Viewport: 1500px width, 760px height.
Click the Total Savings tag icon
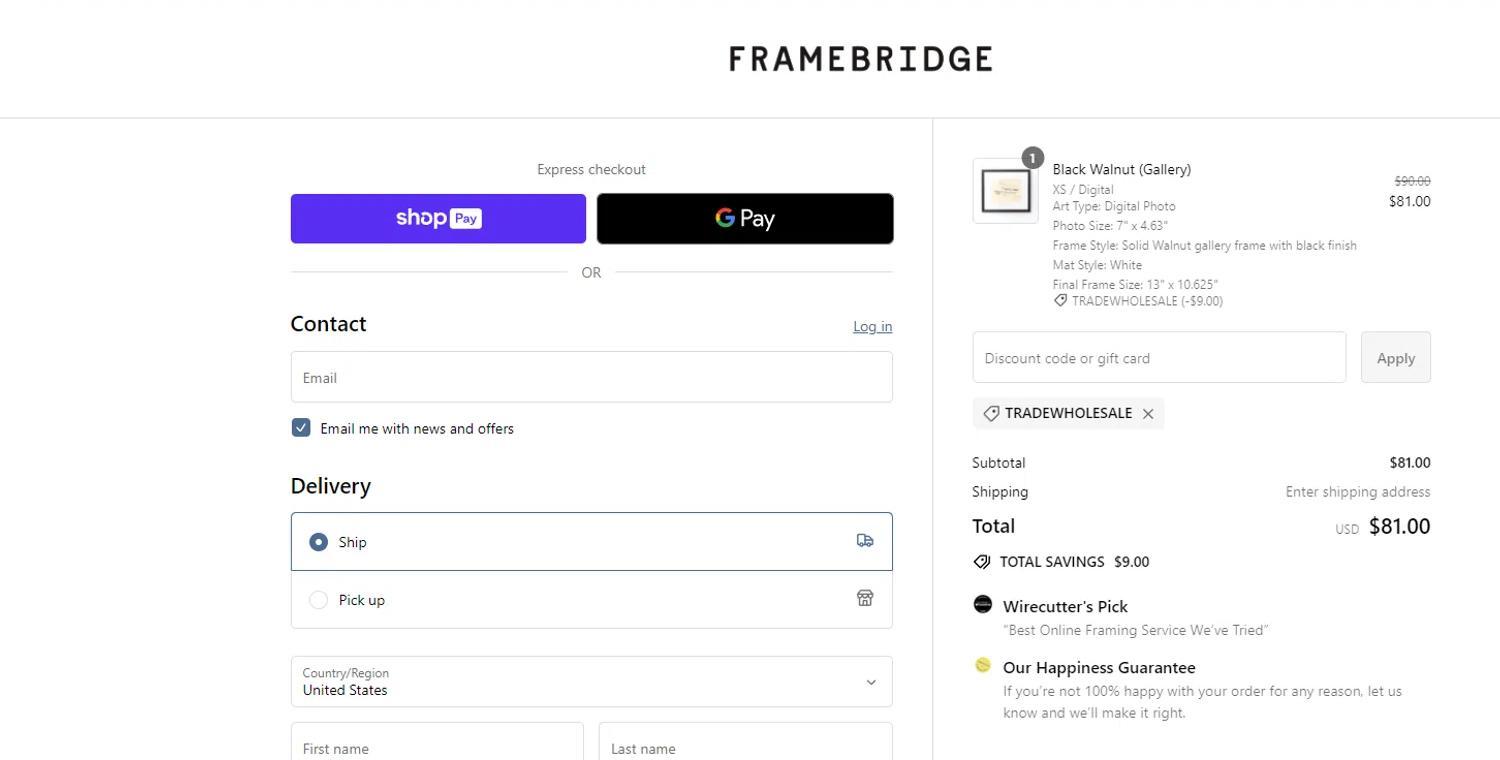[x=982, y=562]
